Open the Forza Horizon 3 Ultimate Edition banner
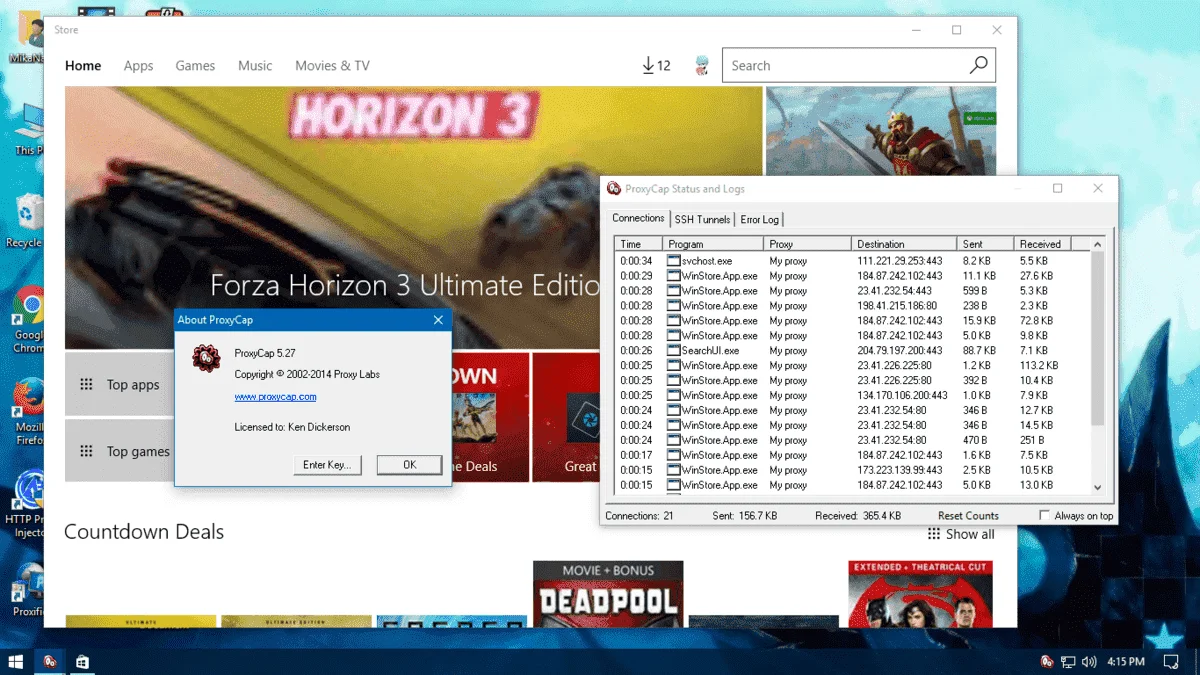This screenshot has height=675, width=1200. click(x=413, y=217)
